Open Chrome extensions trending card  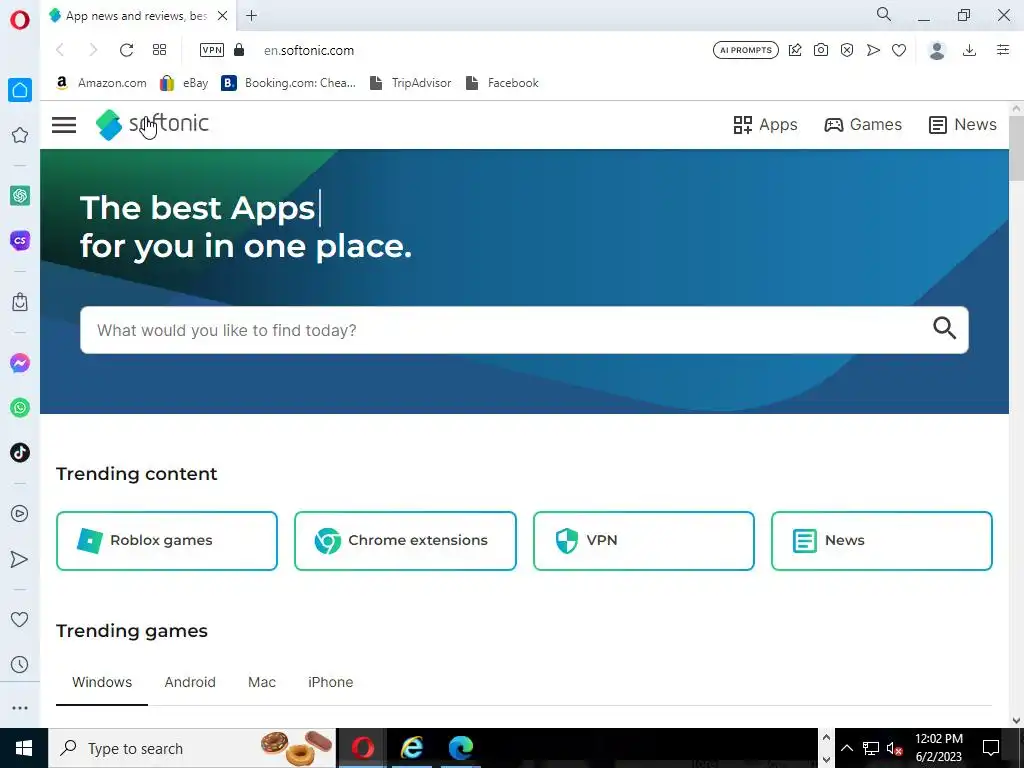point(406,541)
